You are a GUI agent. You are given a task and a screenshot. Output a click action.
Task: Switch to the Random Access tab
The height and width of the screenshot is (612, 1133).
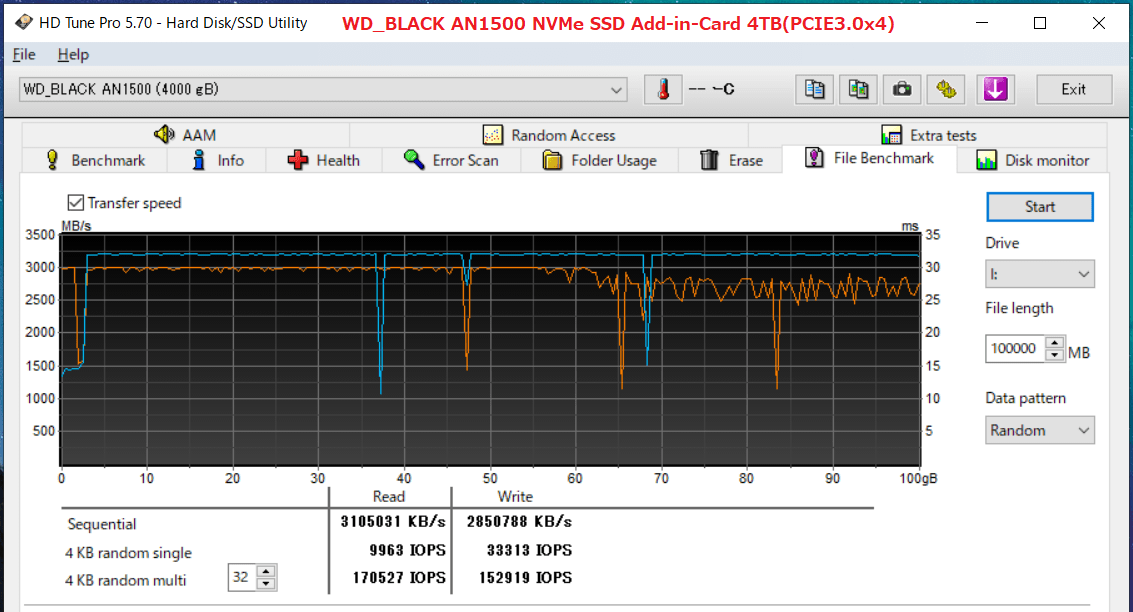tap(549, 135)
